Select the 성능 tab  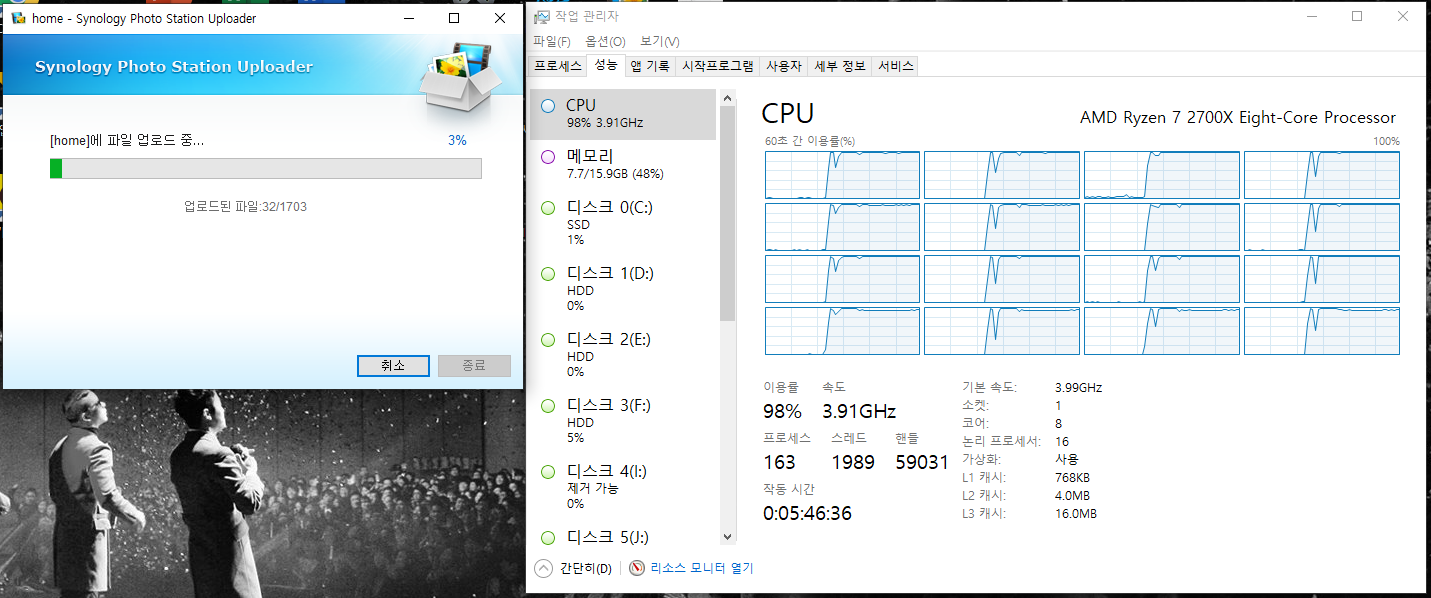click(x=606, y=65)
